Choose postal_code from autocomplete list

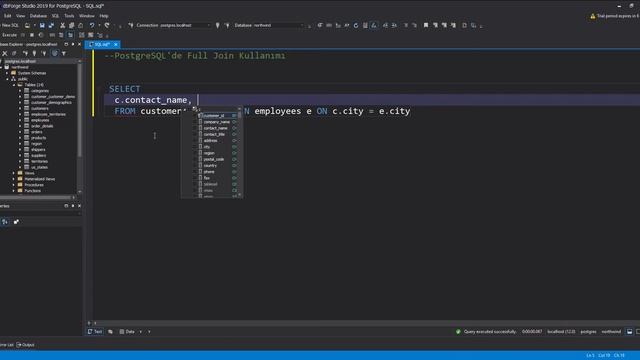(217, 160)
